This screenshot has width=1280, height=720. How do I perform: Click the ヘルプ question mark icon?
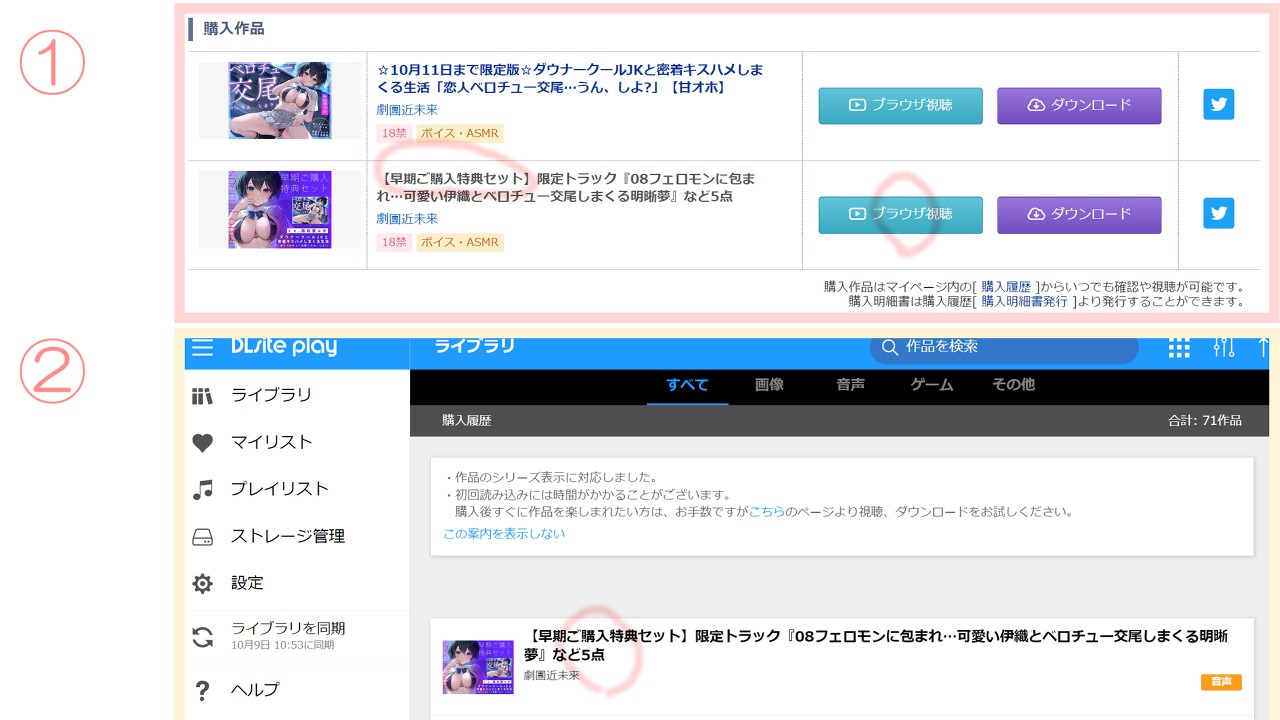click(x=203, y=690)
